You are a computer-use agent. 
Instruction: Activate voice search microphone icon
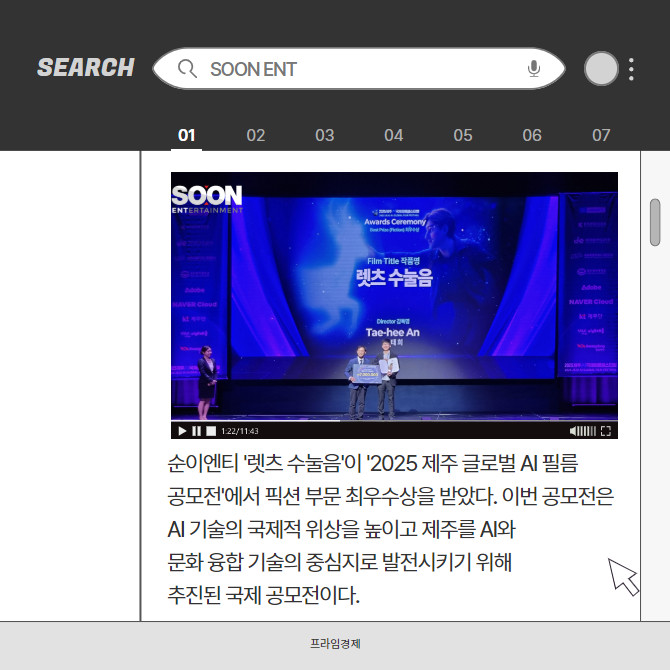[534, 69]
